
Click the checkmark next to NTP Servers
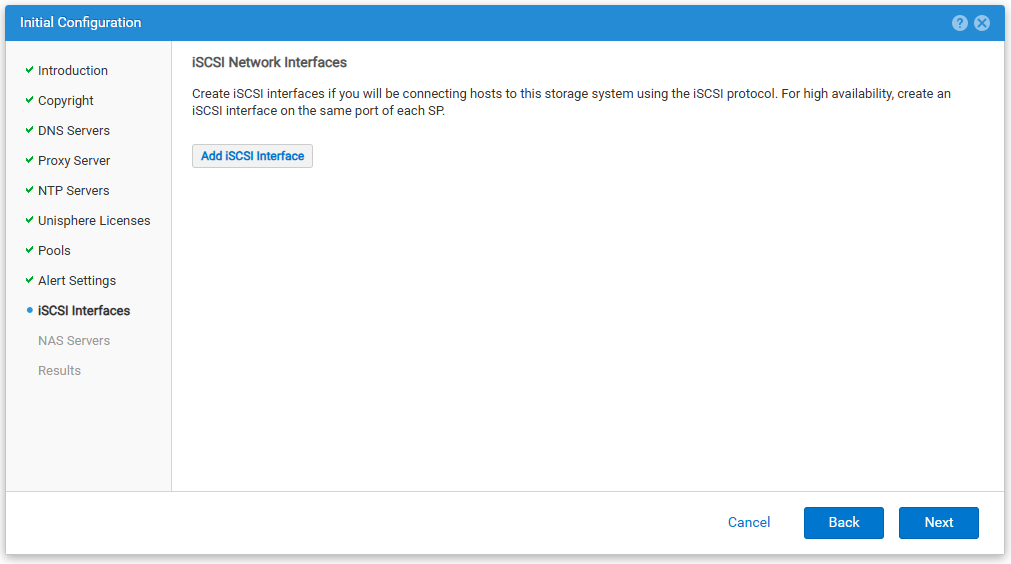pyautogui.click(x=29, y=190)
